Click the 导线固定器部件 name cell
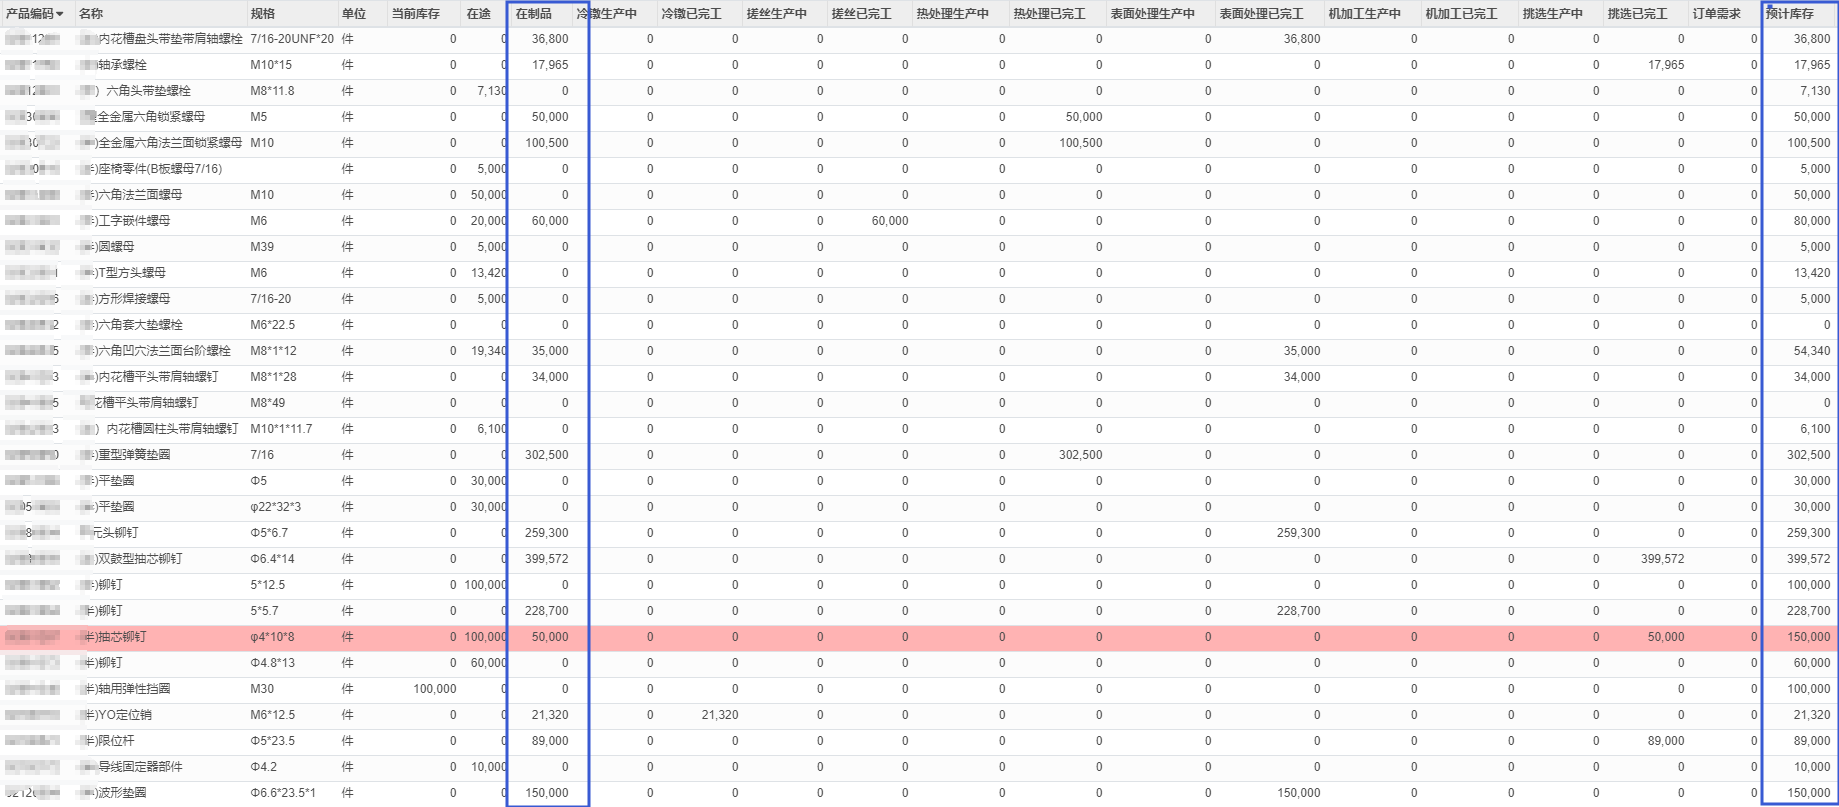1839x807 pixels. [140, 767]
